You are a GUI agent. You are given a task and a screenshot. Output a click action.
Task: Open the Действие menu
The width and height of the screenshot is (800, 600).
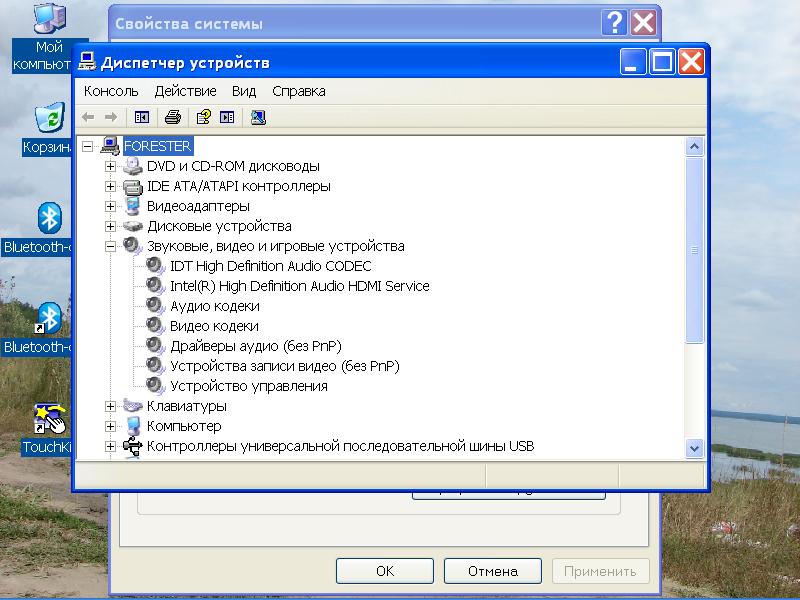click(x=185, y=91)
